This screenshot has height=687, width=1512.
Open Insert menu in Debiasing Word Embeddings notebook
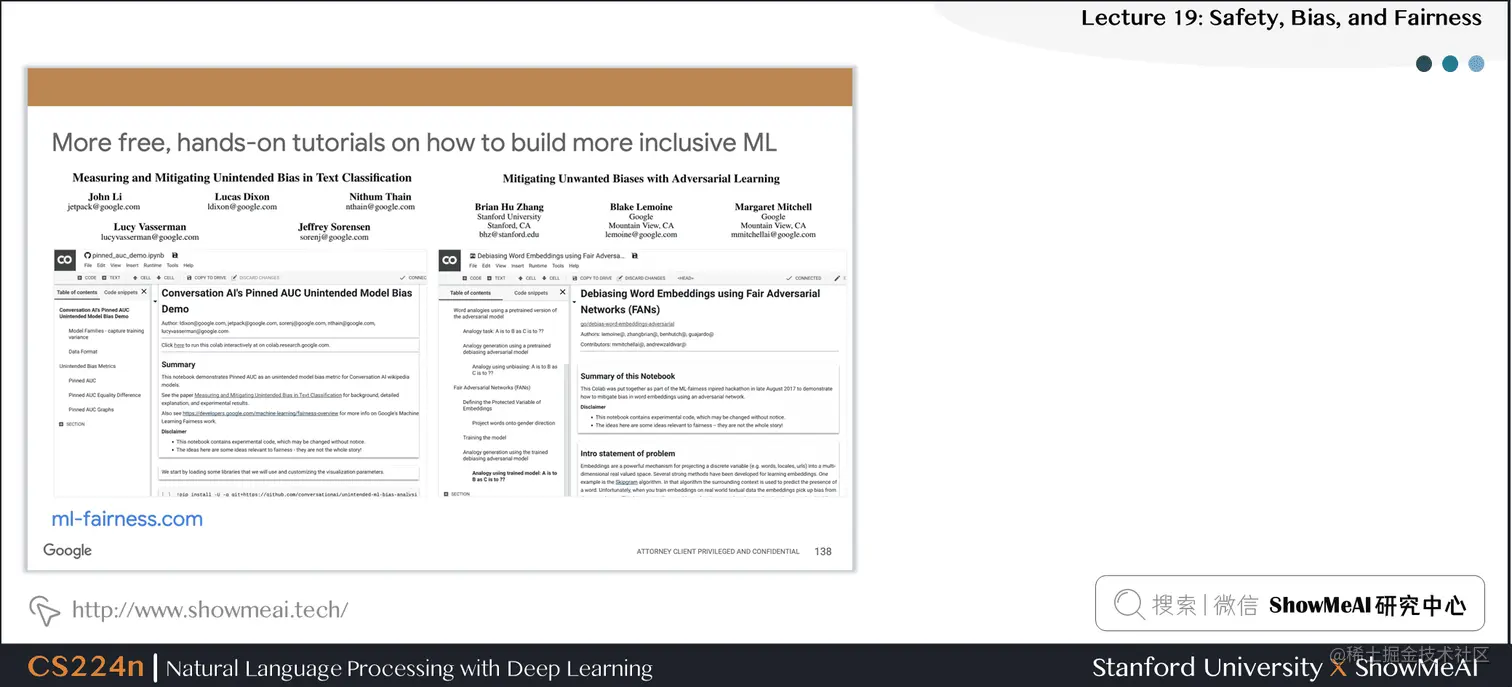(518, 265)
